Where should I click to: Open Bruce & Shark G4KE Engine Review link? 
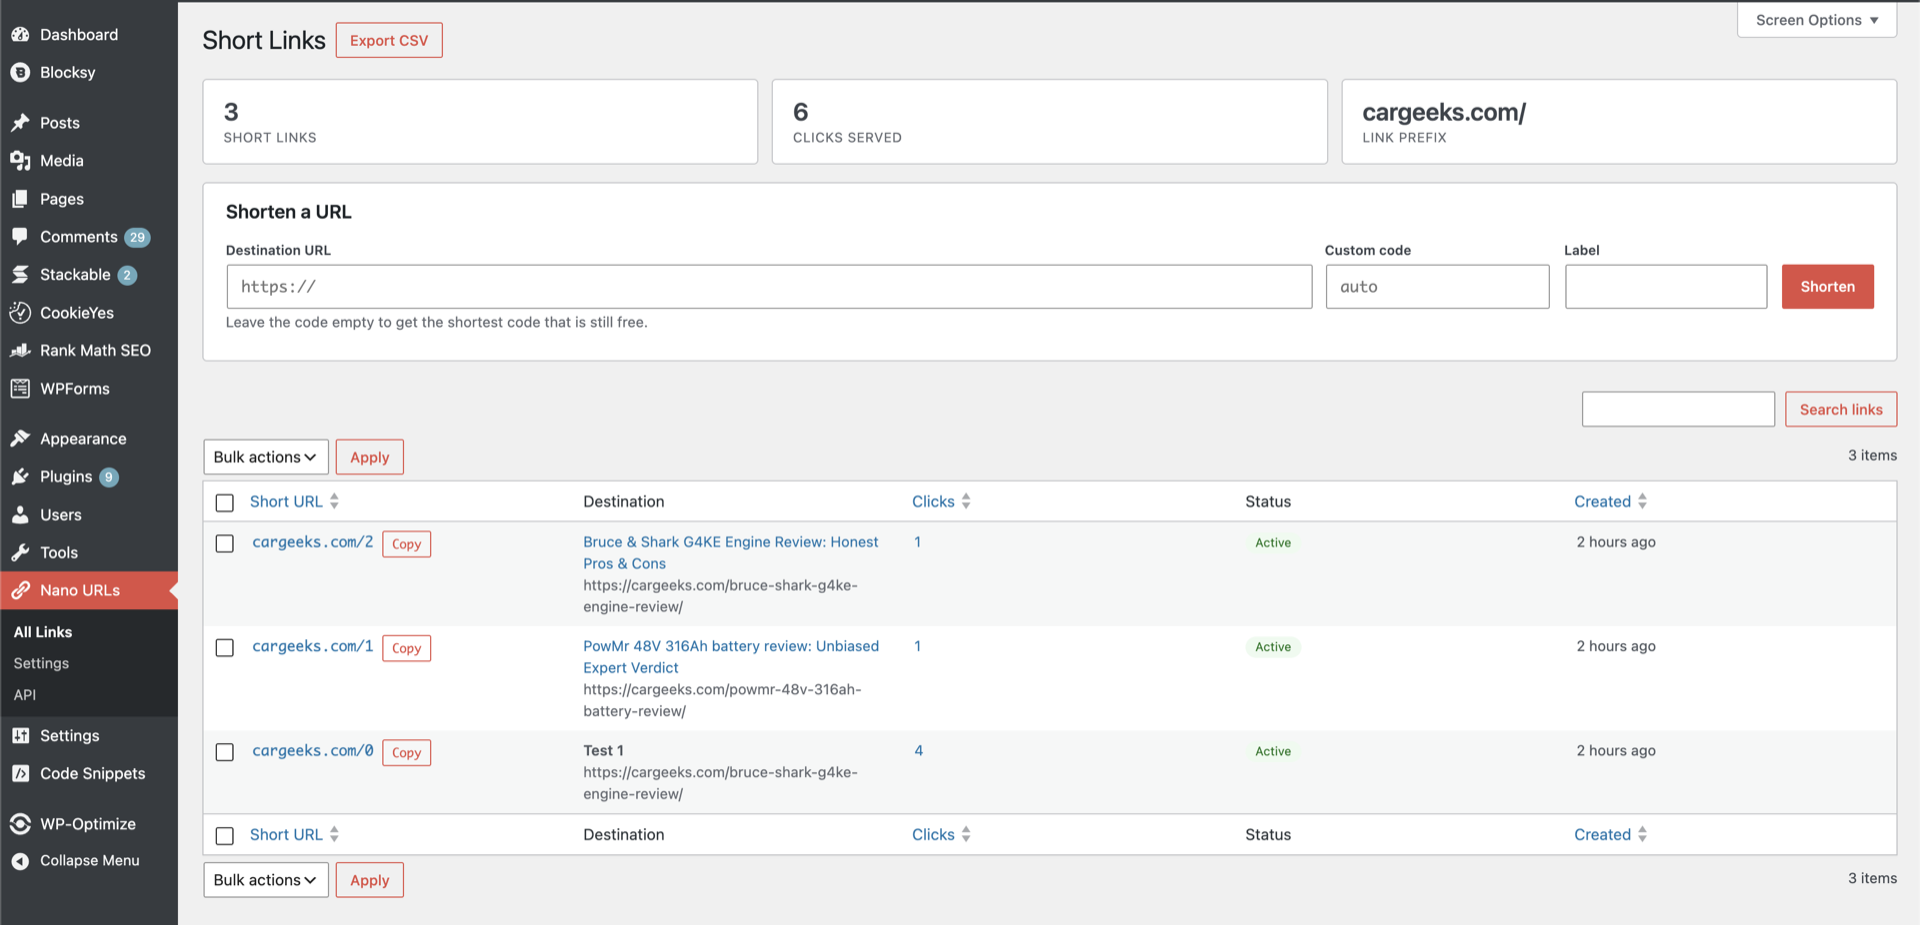coord(730,552)
